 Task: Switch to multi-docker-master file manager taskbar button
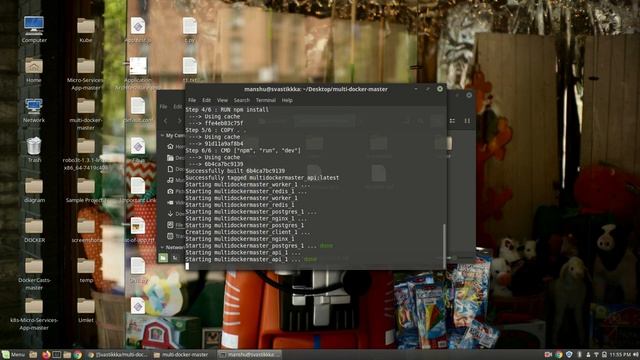[181, 355]
